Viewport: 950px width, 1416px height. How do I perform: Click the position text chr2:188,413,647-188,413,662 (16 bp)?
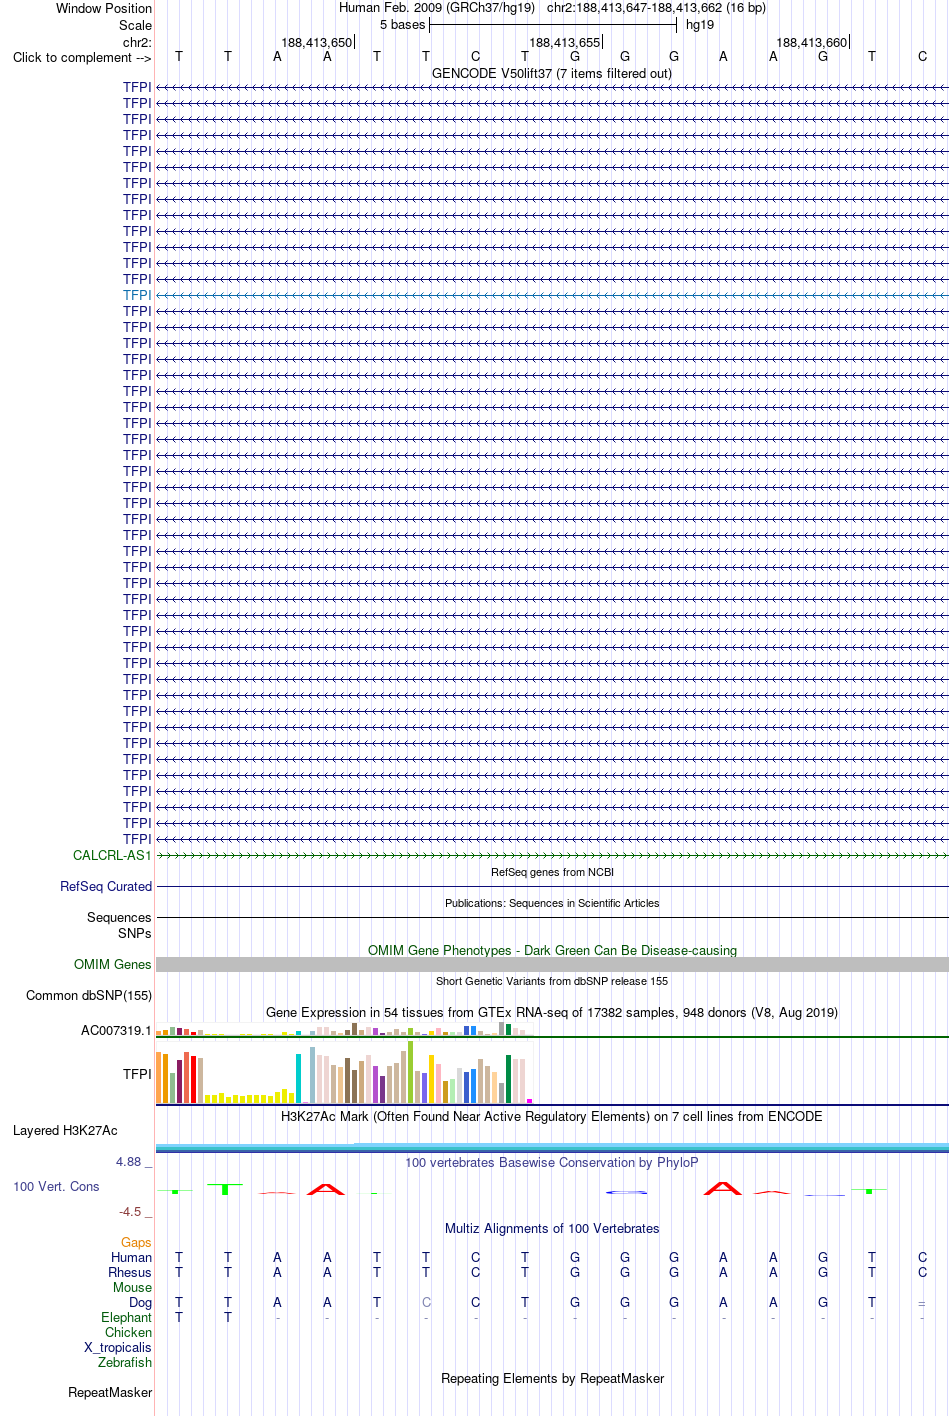tap(656, 7)
